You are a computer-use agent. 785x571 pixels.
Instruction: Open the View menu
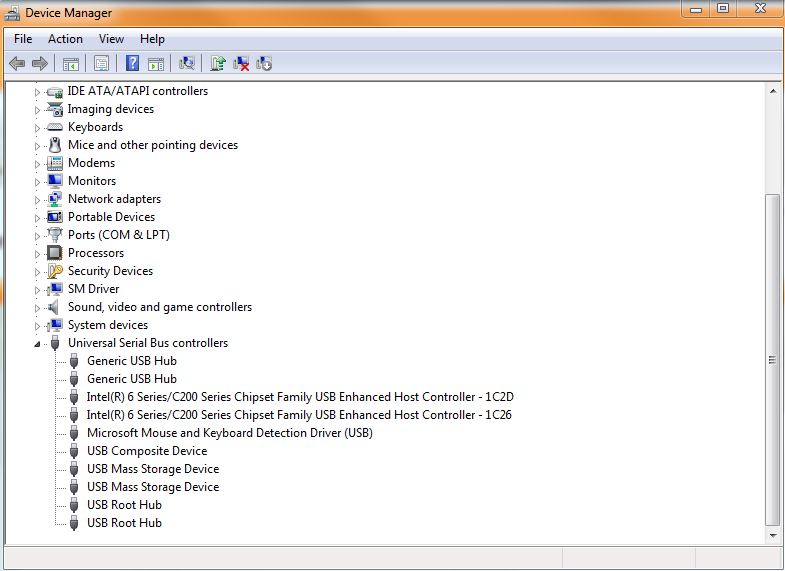pos(111,39)
